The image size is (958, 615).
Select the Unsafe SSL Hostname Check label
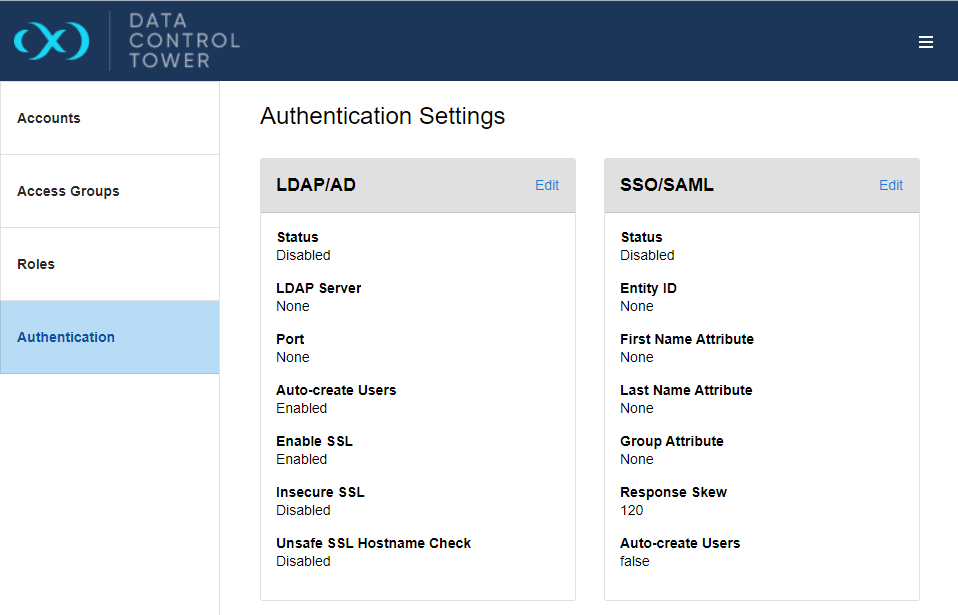(373, 543)
